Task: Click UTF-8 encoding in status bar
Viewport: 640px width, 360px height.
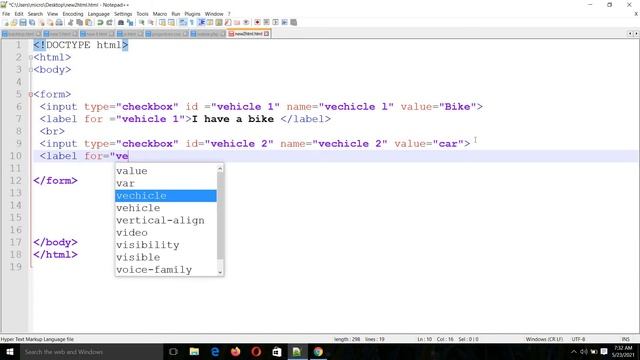Action: pyautogui.click(x=578, y=339)
